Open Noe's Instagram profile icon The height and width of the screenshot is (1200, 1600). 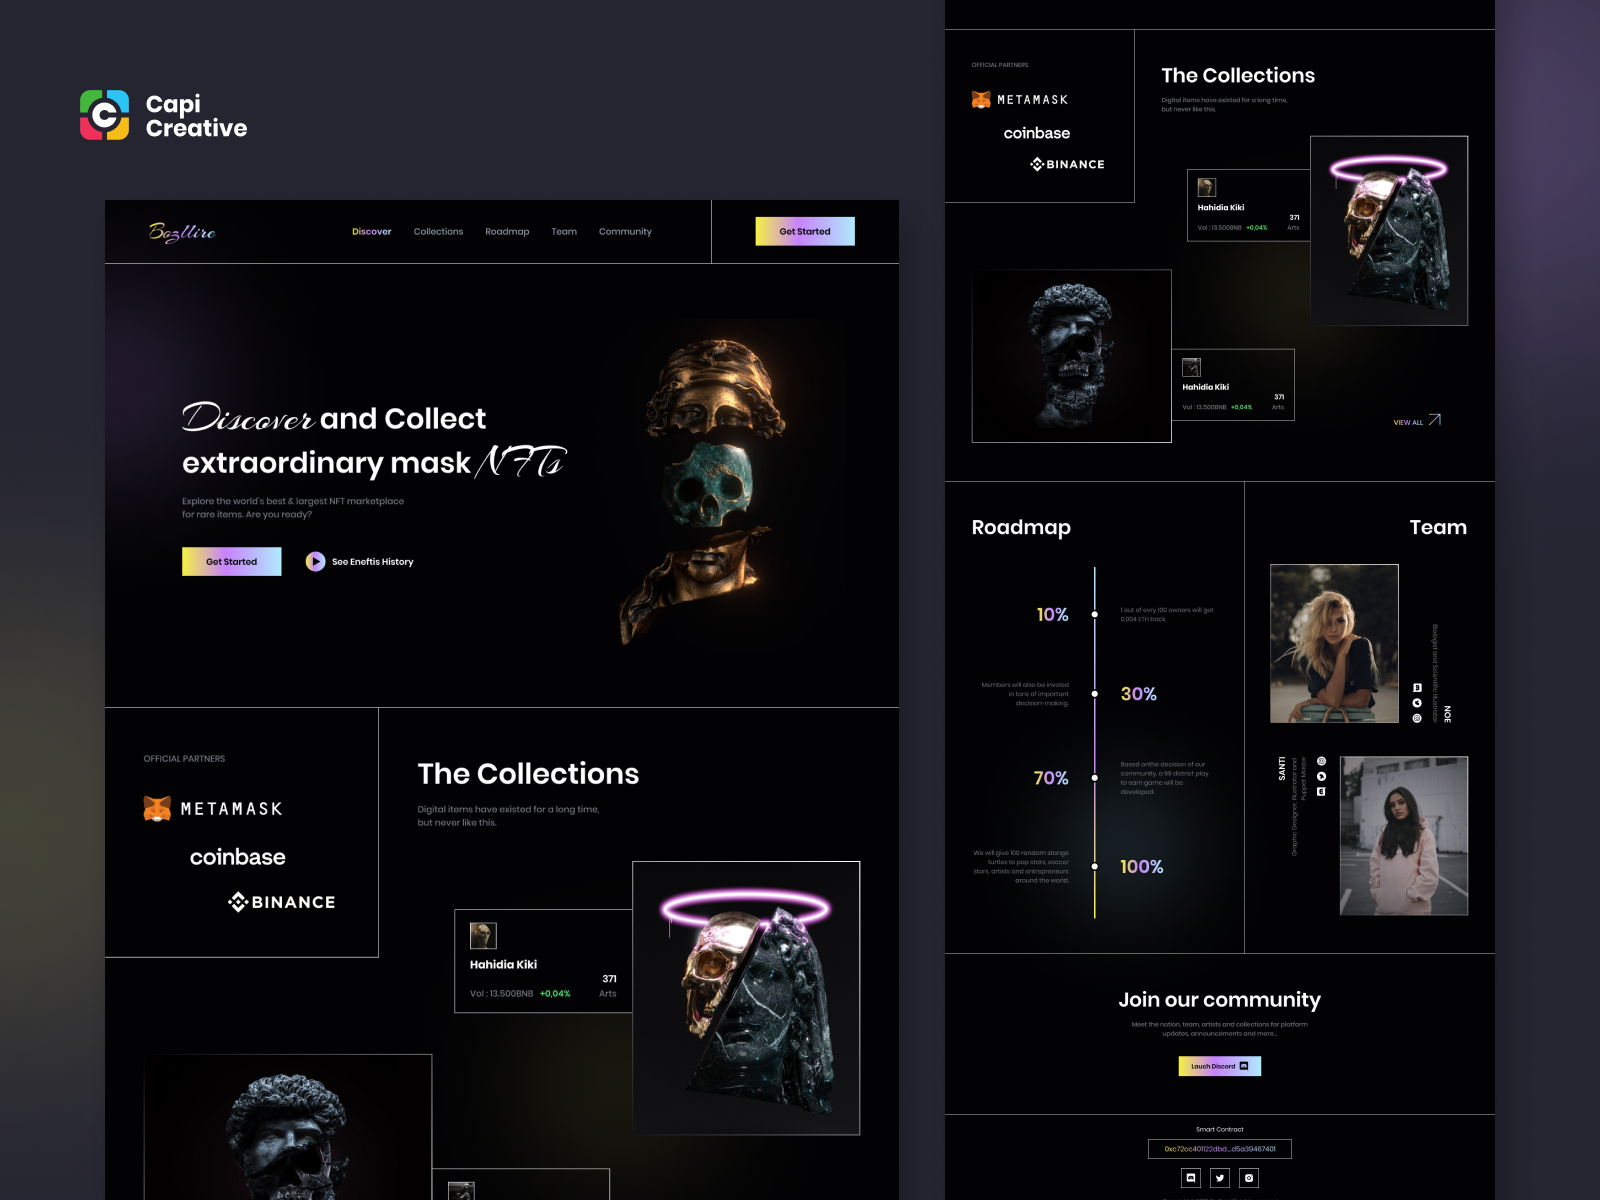[x=1417, y=718]
